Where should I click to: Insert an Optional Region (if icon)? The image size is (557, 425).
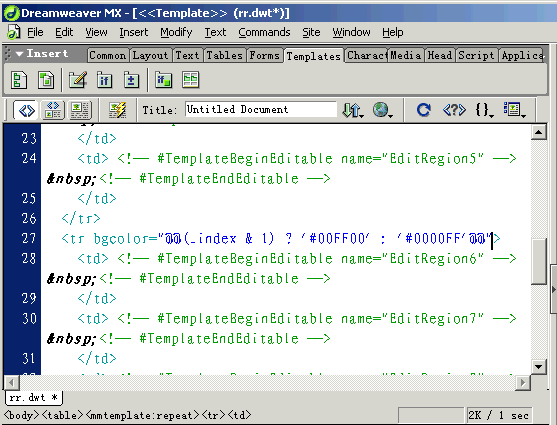point(104,80)
